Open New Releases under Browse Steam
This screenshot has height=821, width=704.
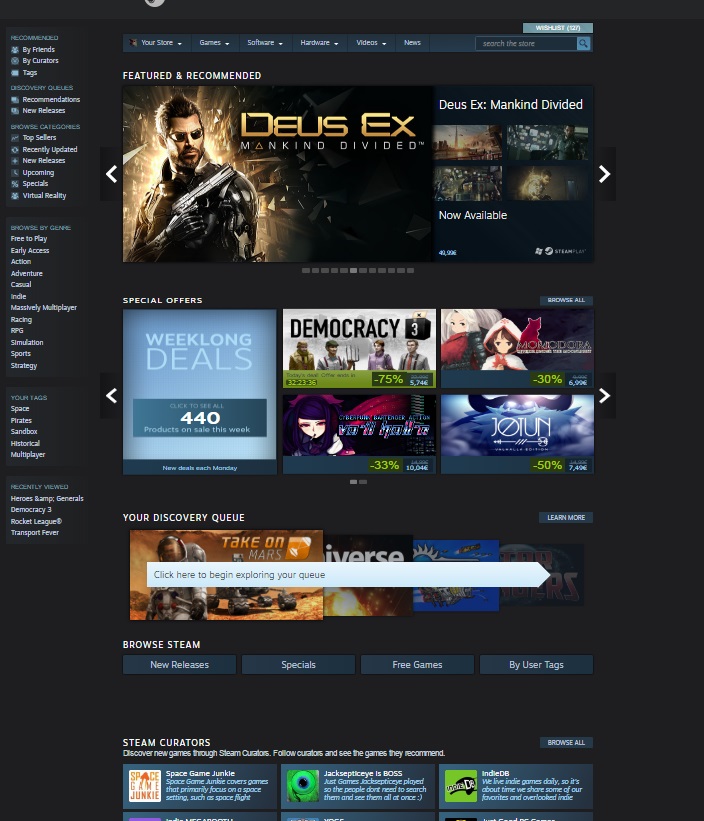[x=180, y=664]
